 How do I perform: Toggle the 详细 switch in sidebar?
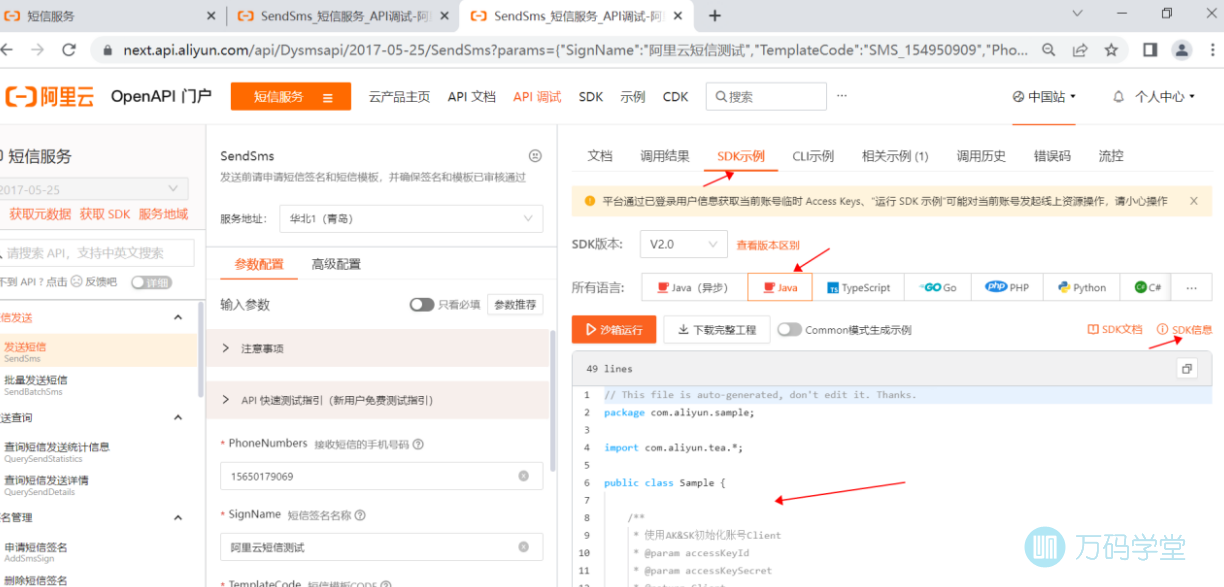(151, 282)
